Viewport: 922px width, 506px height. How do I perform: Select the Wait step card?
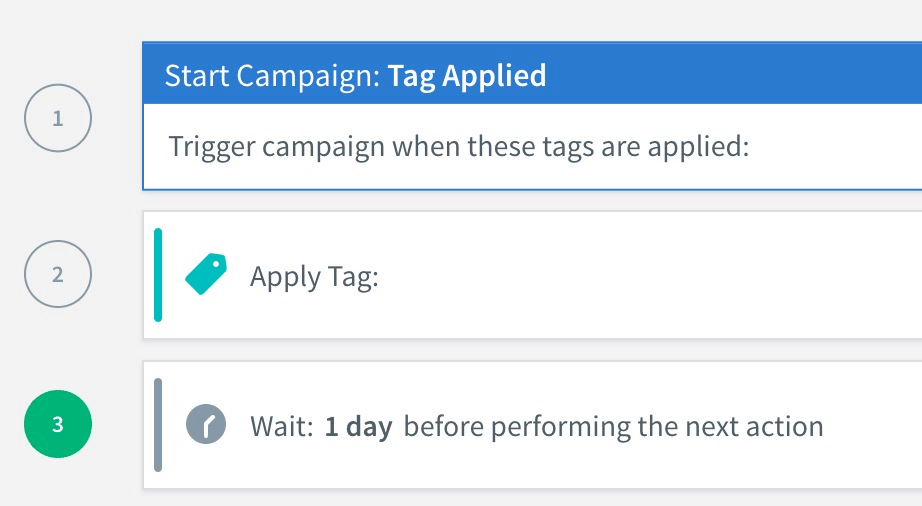(532, 425)
